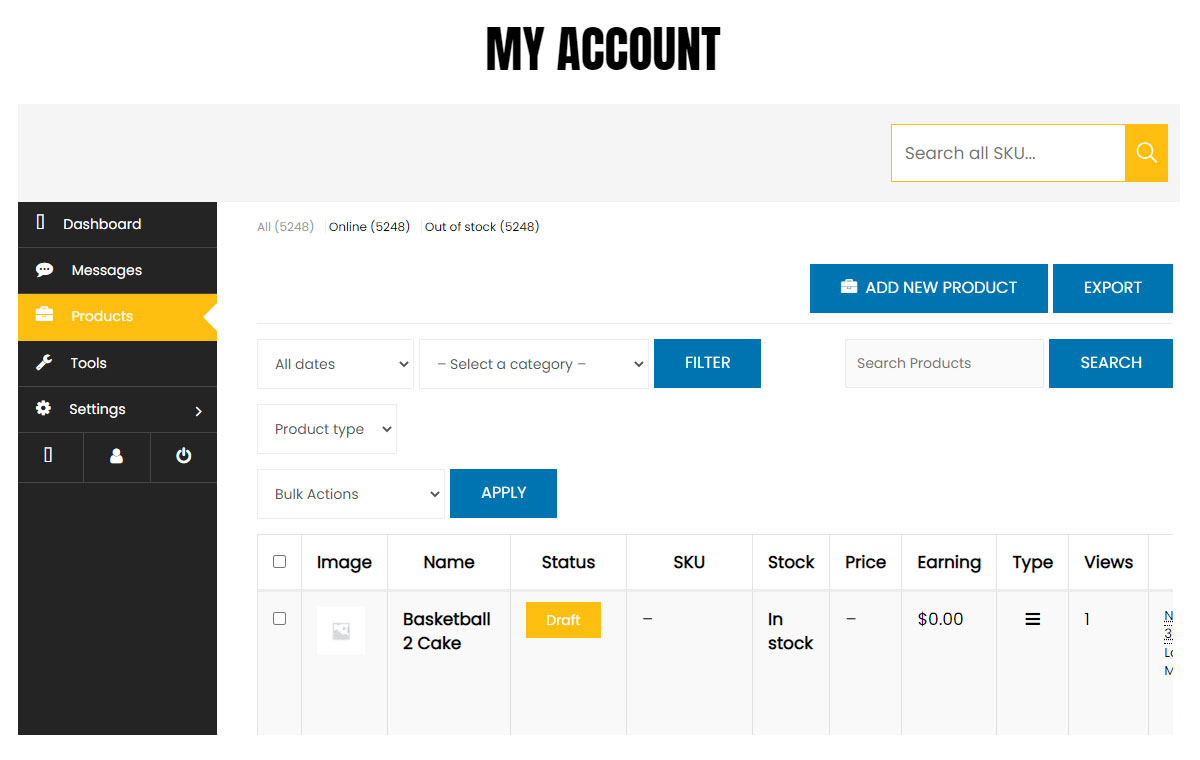Viewport: 1200px width, 760px height.
Task: Click the Basketball 2 Cake image placeholder
Action: [x=341, y=631]
